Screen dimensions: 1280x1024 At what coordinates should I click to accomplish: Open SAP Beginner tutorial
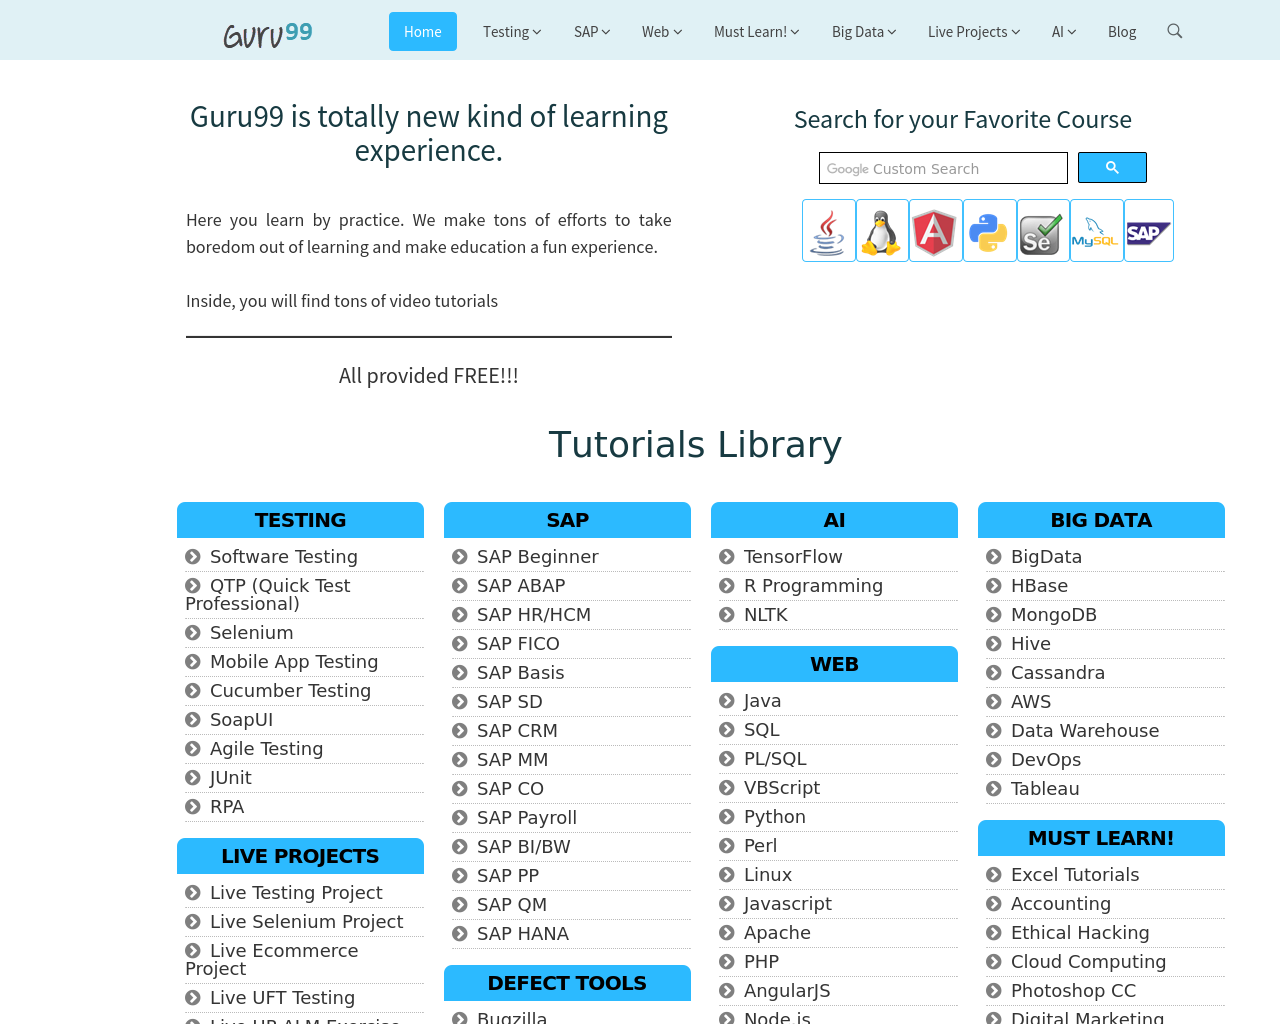tap(537, 557)
